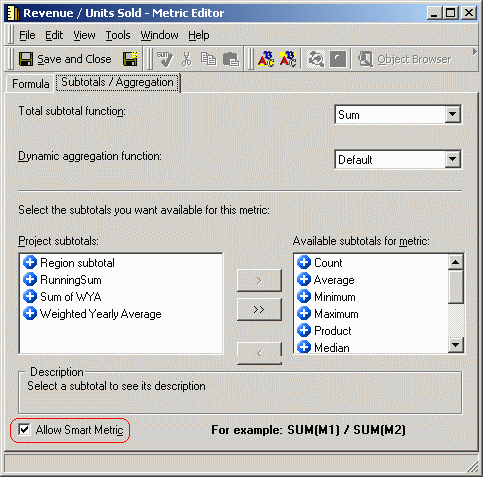Click the Save and New disk icon

(x=130, y=59)
